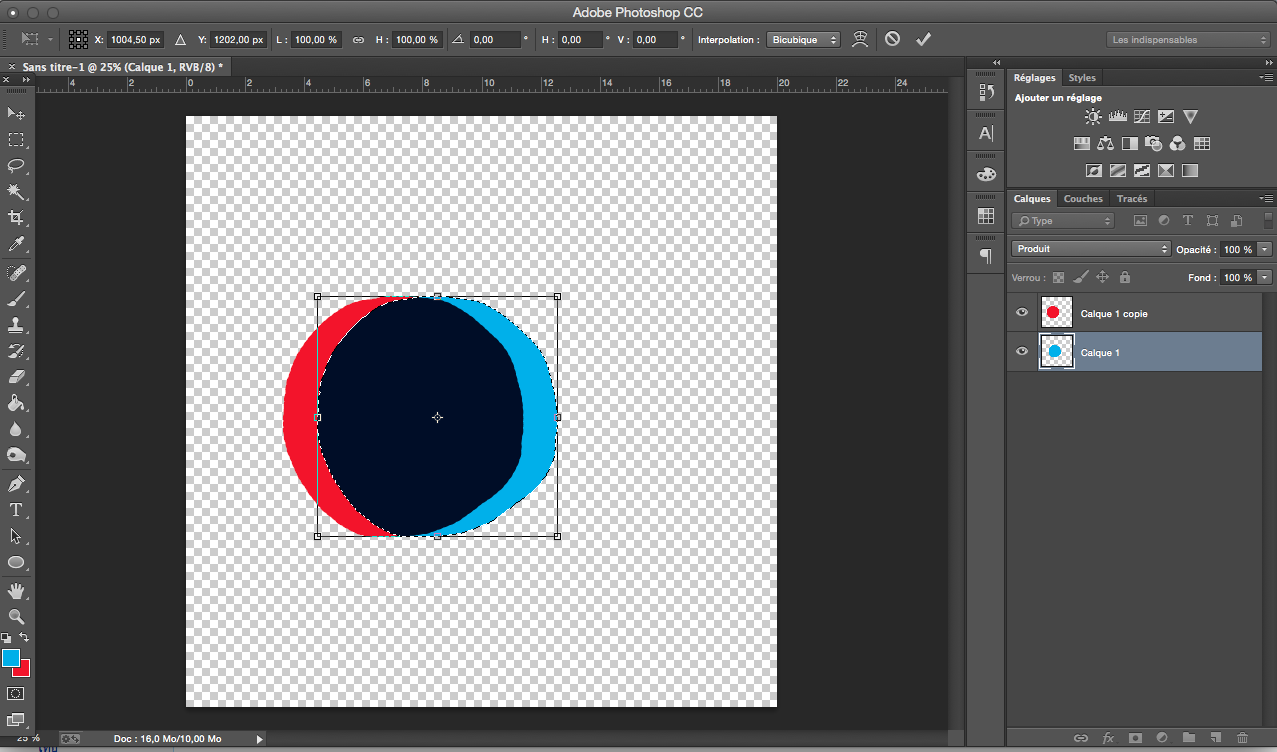The image size is (1277, 752).
Task: Switch to the Styles tab
Action: [x=1082, y=78]
